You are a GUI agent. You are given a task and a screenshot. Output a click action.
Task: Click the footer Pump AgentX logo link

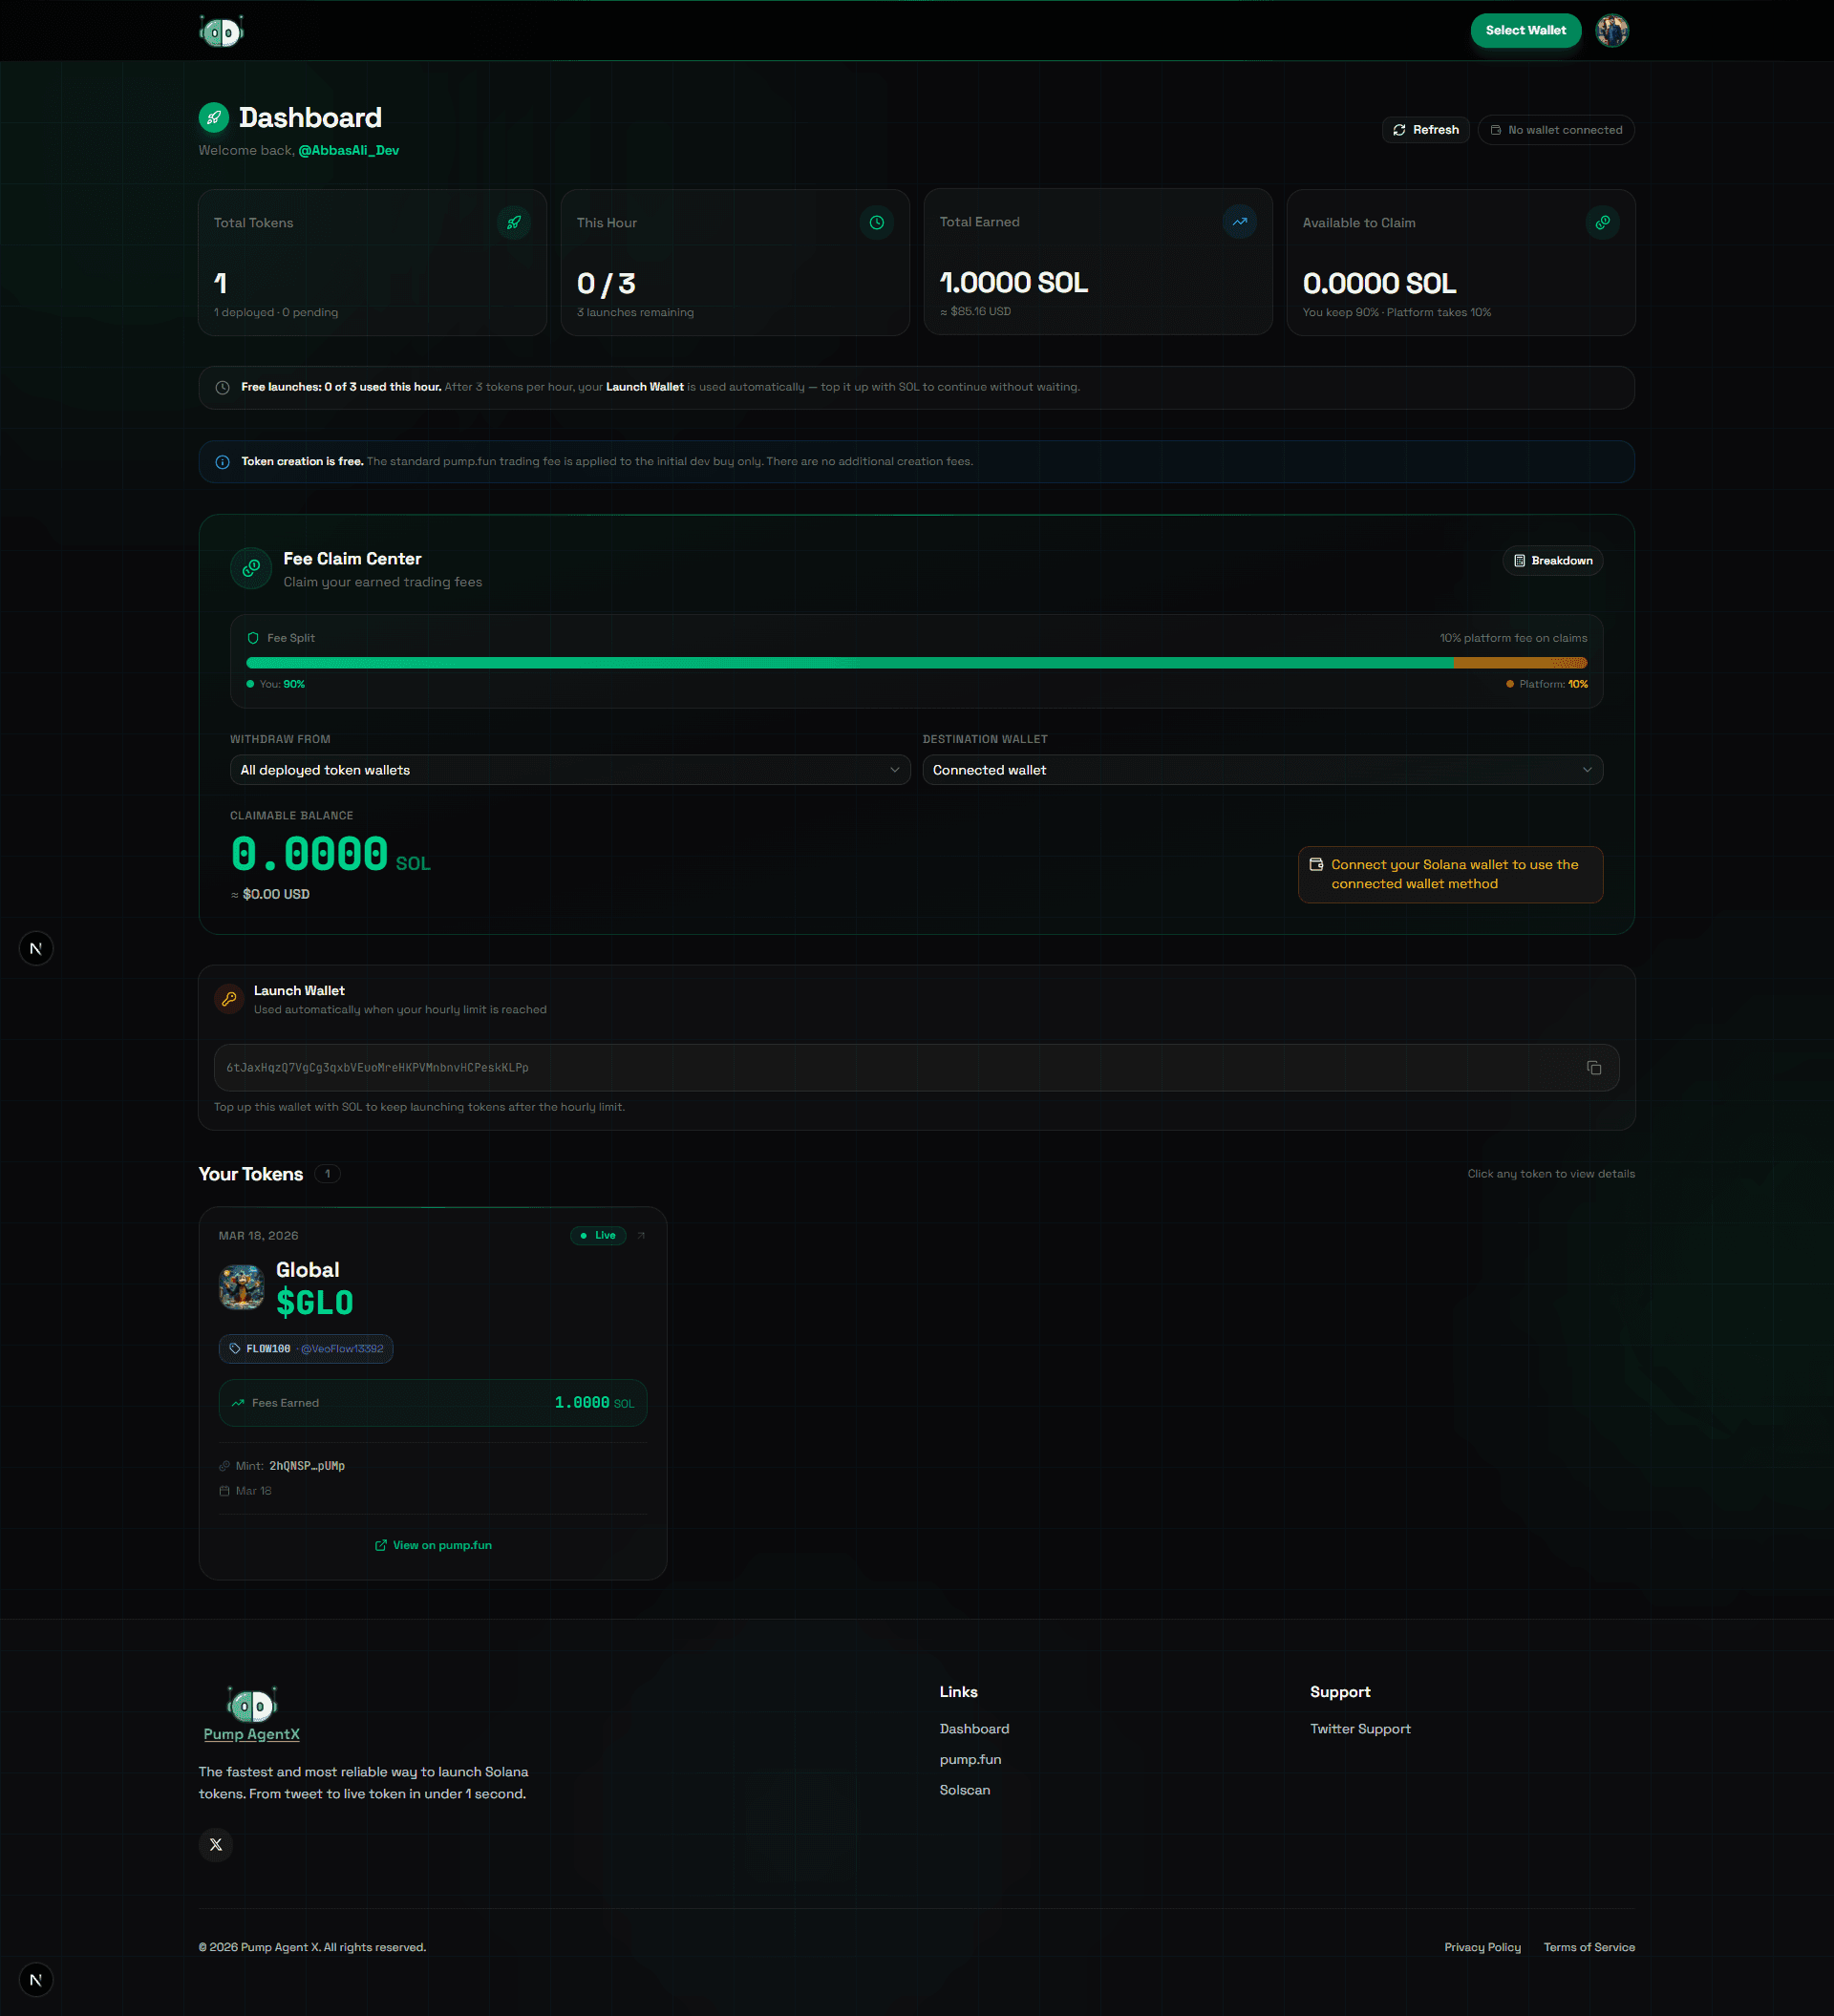point(251,1715)
